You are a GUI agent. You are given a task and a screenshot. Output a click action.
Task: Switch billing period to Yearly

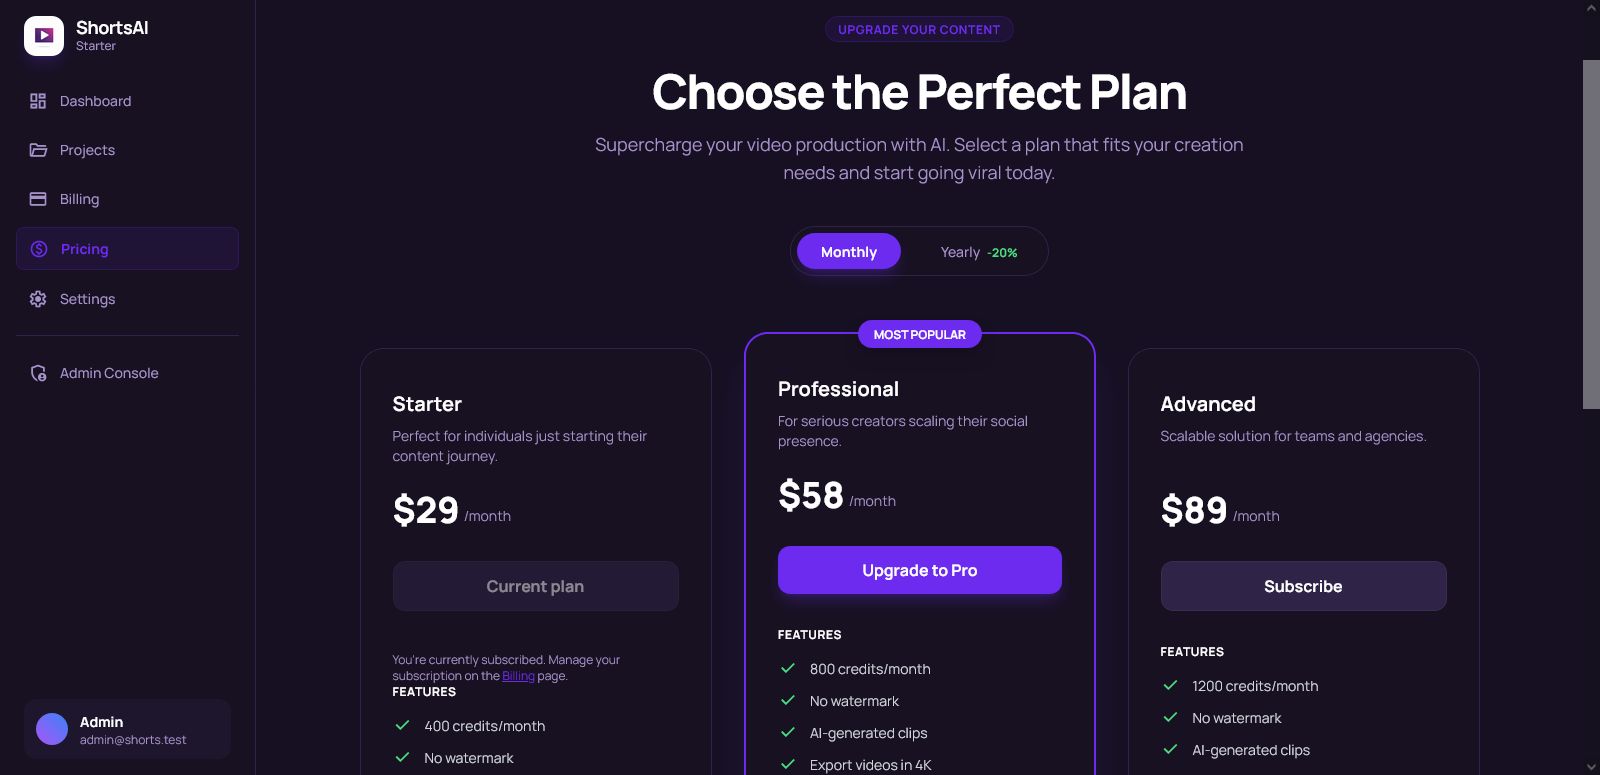978,252
